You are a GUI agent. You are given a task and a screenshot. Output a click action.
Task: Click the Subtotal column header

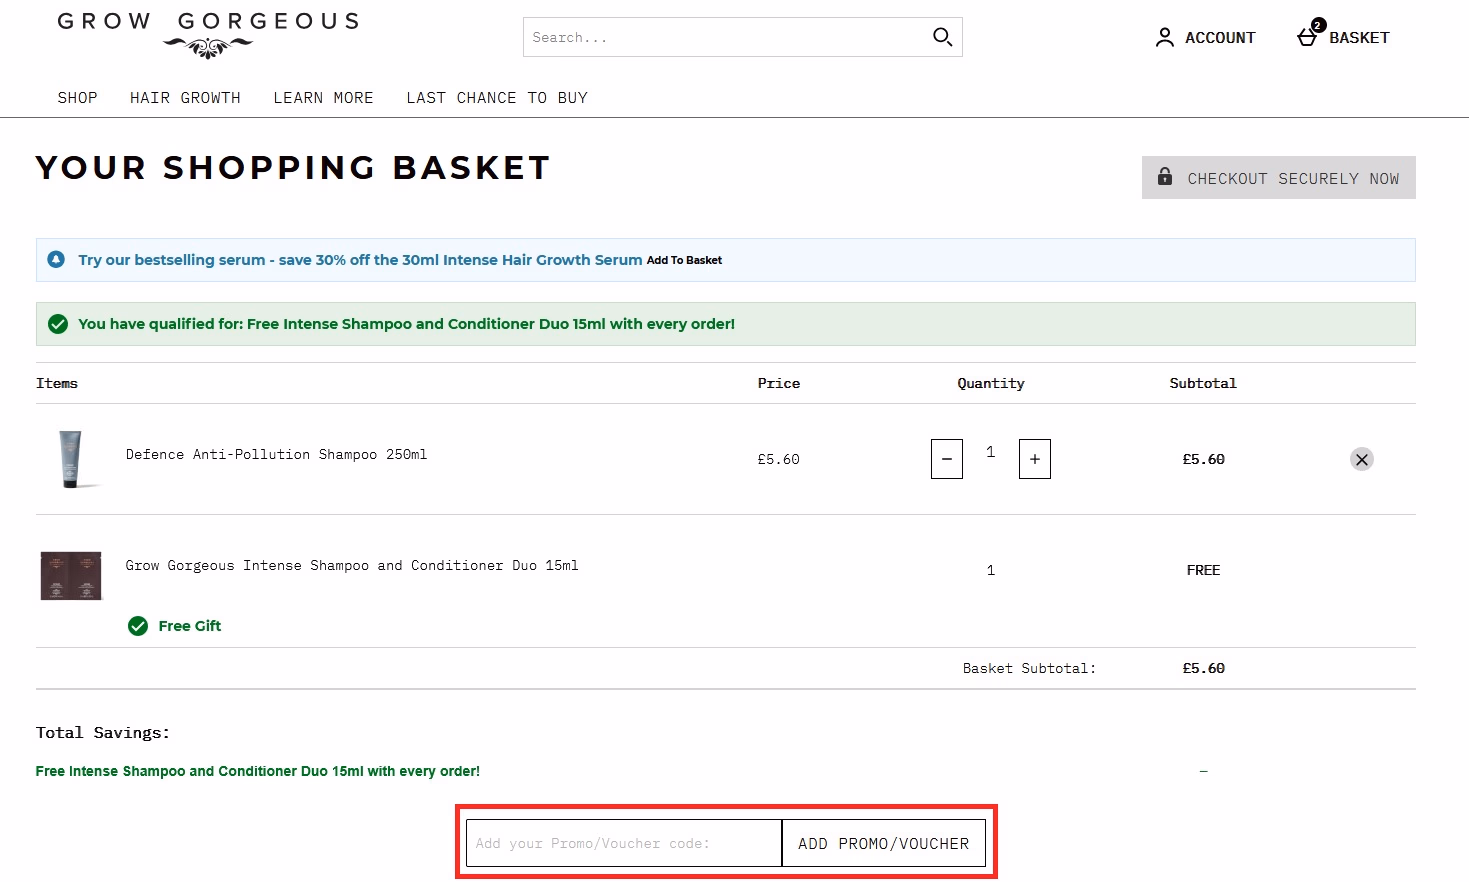click(1203, 383)
